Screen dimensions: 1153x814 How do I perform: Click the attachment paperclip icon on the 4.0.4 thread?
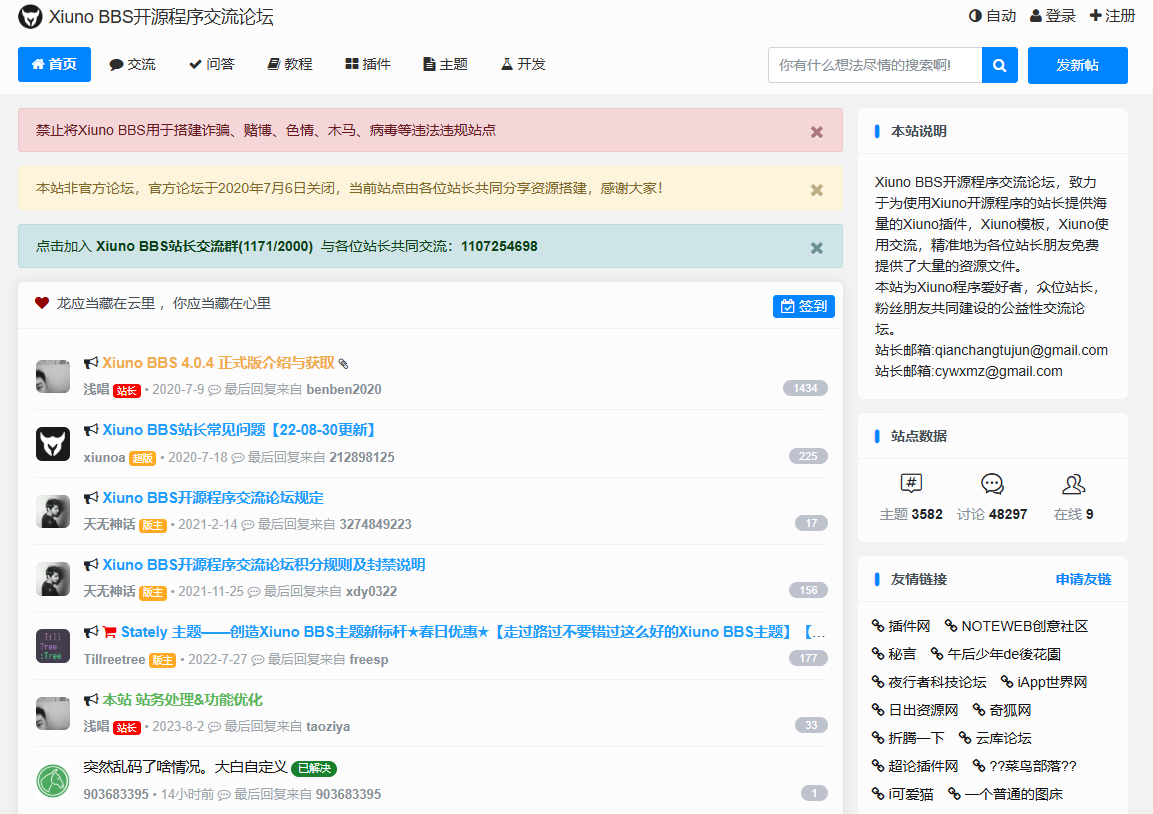pos(343,364)
